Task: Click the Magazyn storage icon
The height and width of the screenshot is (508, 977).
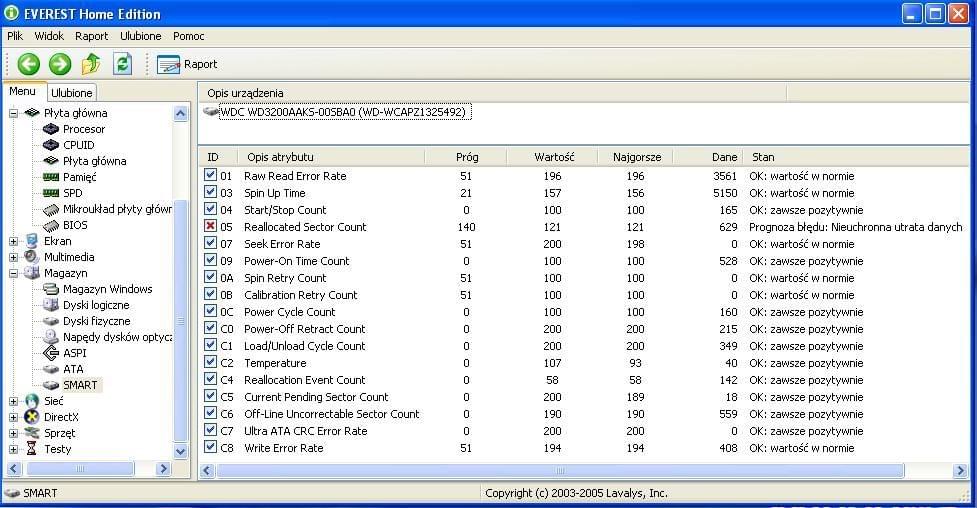Action: coord(31,273)
